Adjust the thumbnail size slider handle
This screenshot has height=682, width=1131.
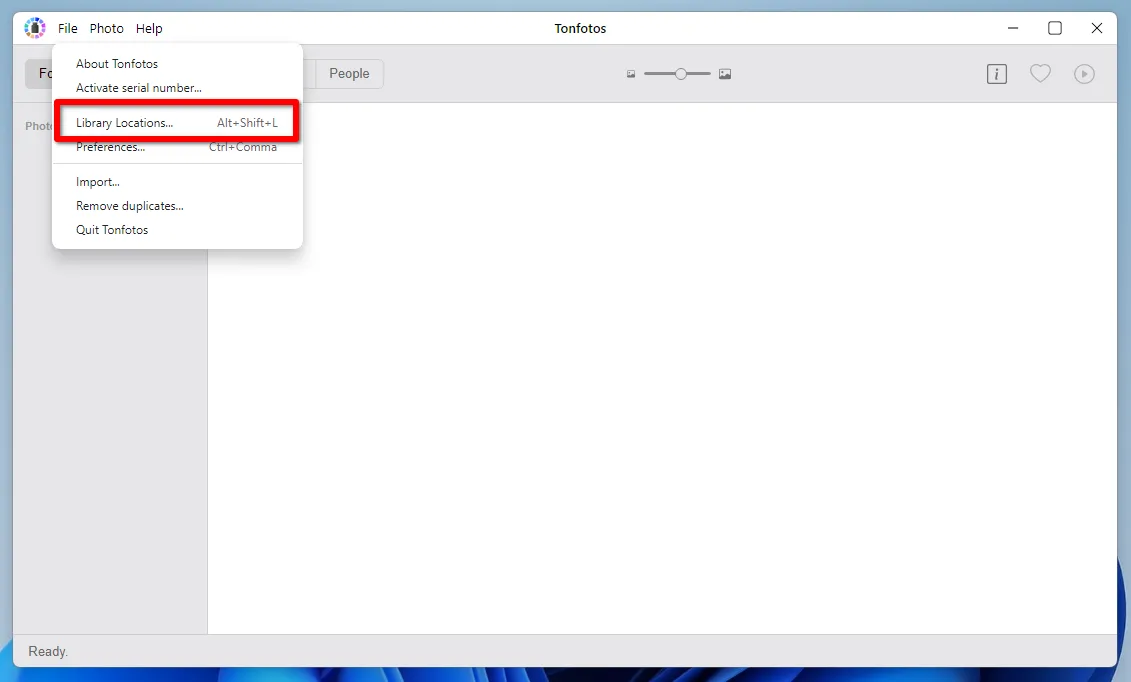pyautogui.click(x=681, y=74)
